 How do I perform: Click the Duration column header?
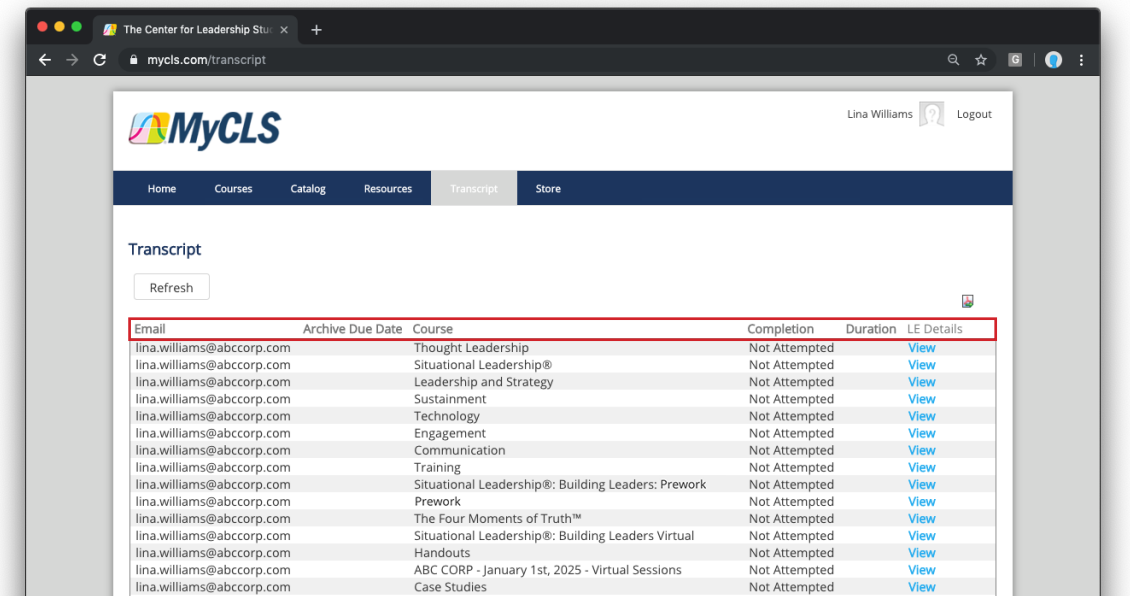coord(871,329)
